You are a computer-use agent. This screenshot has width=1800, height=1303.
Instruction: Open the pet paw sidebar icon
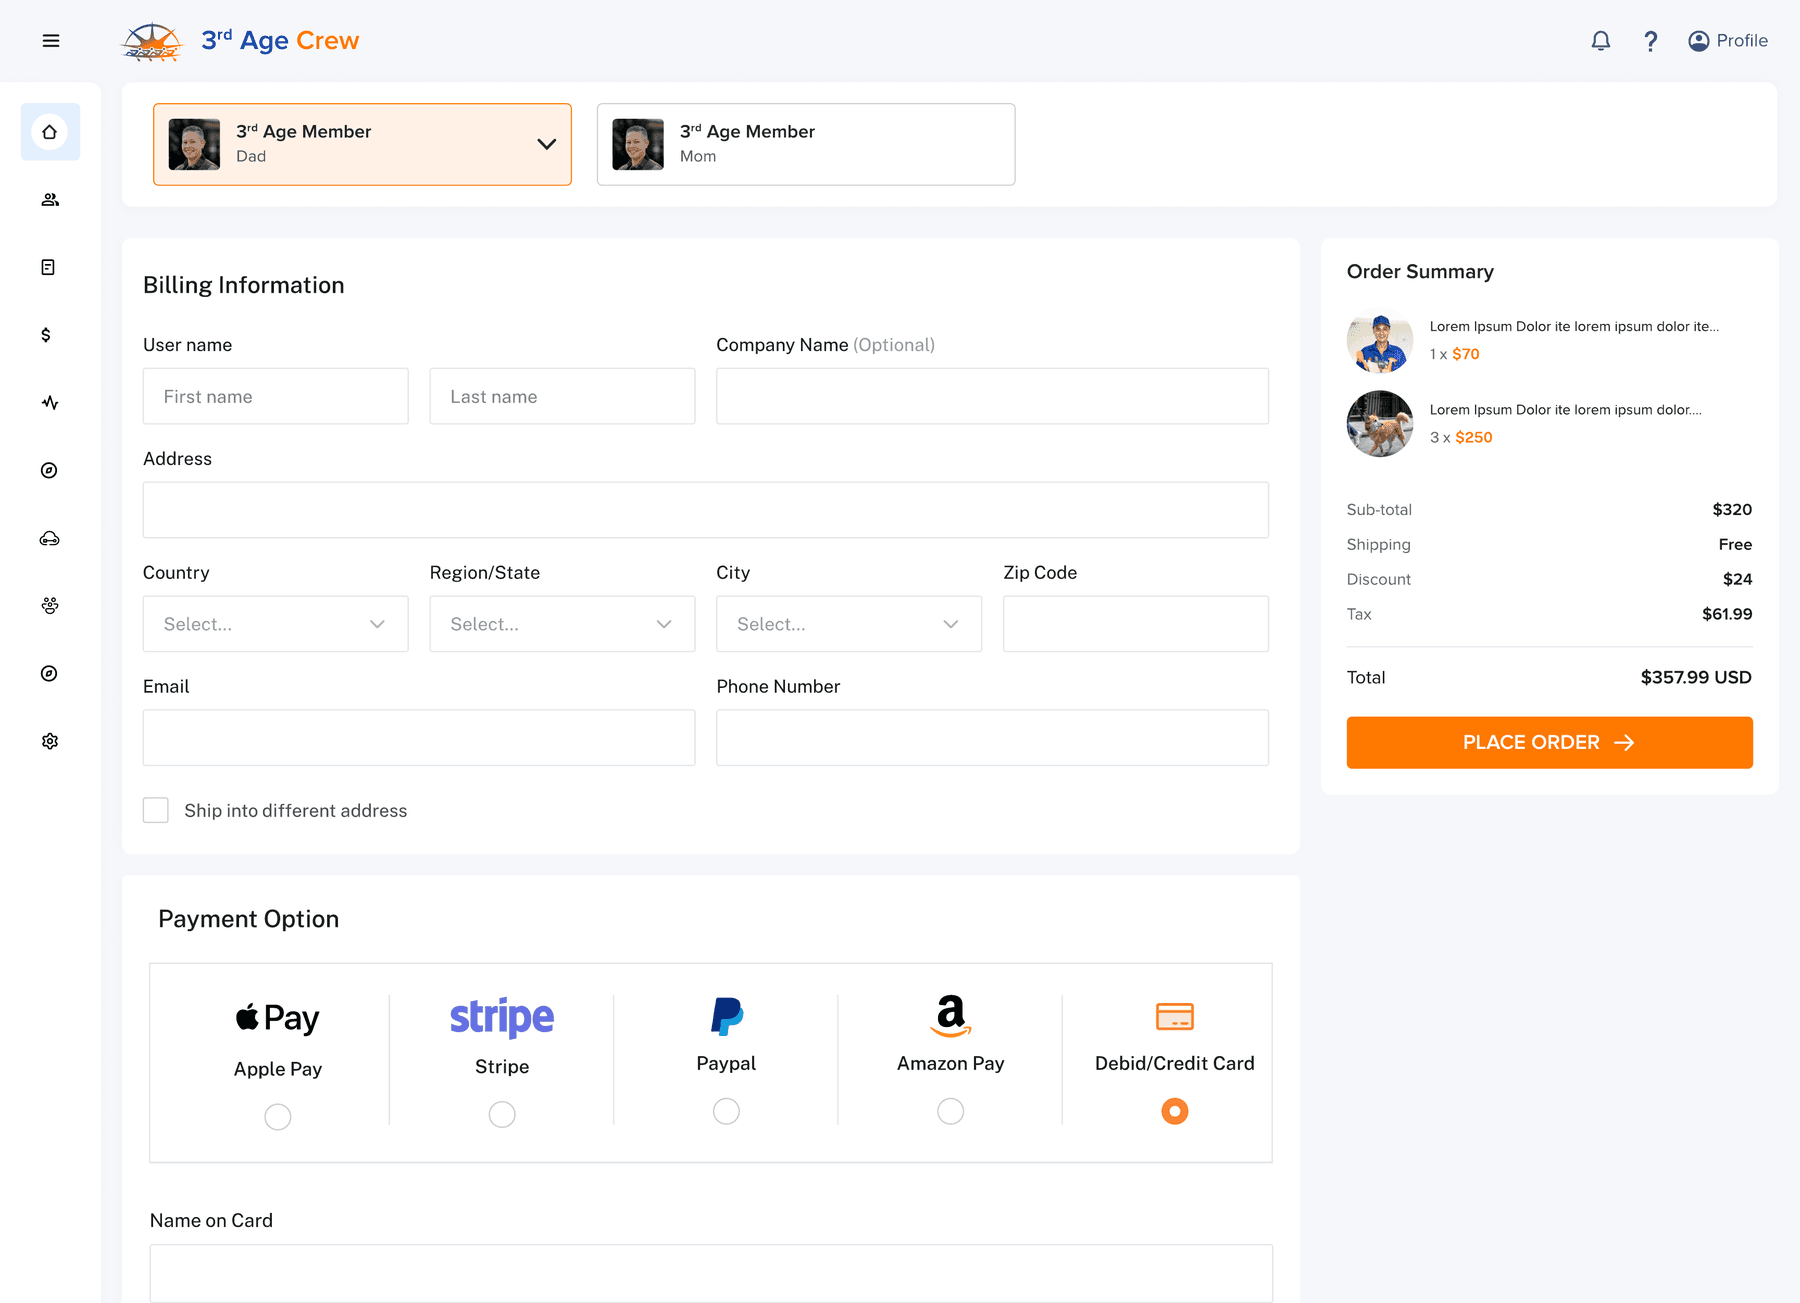(50, 606)
